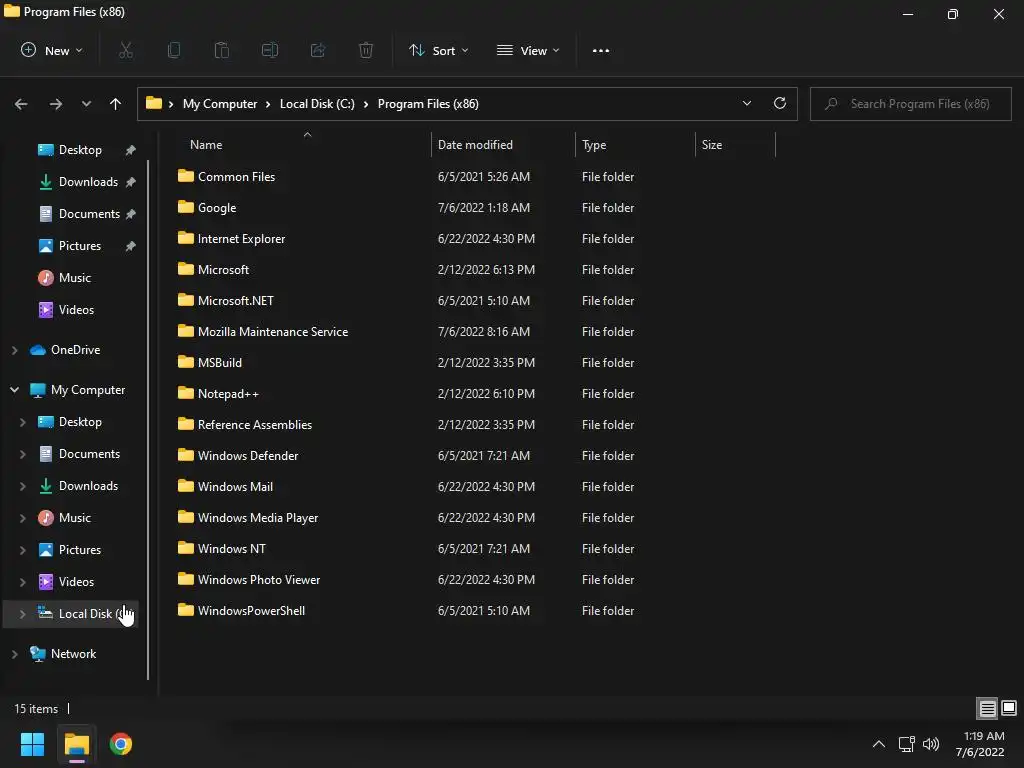Image resolution: width=1024 pixels, height=768 pixels.
Task: Select the Windows Mail folder
Action: (x=235, y=487)
